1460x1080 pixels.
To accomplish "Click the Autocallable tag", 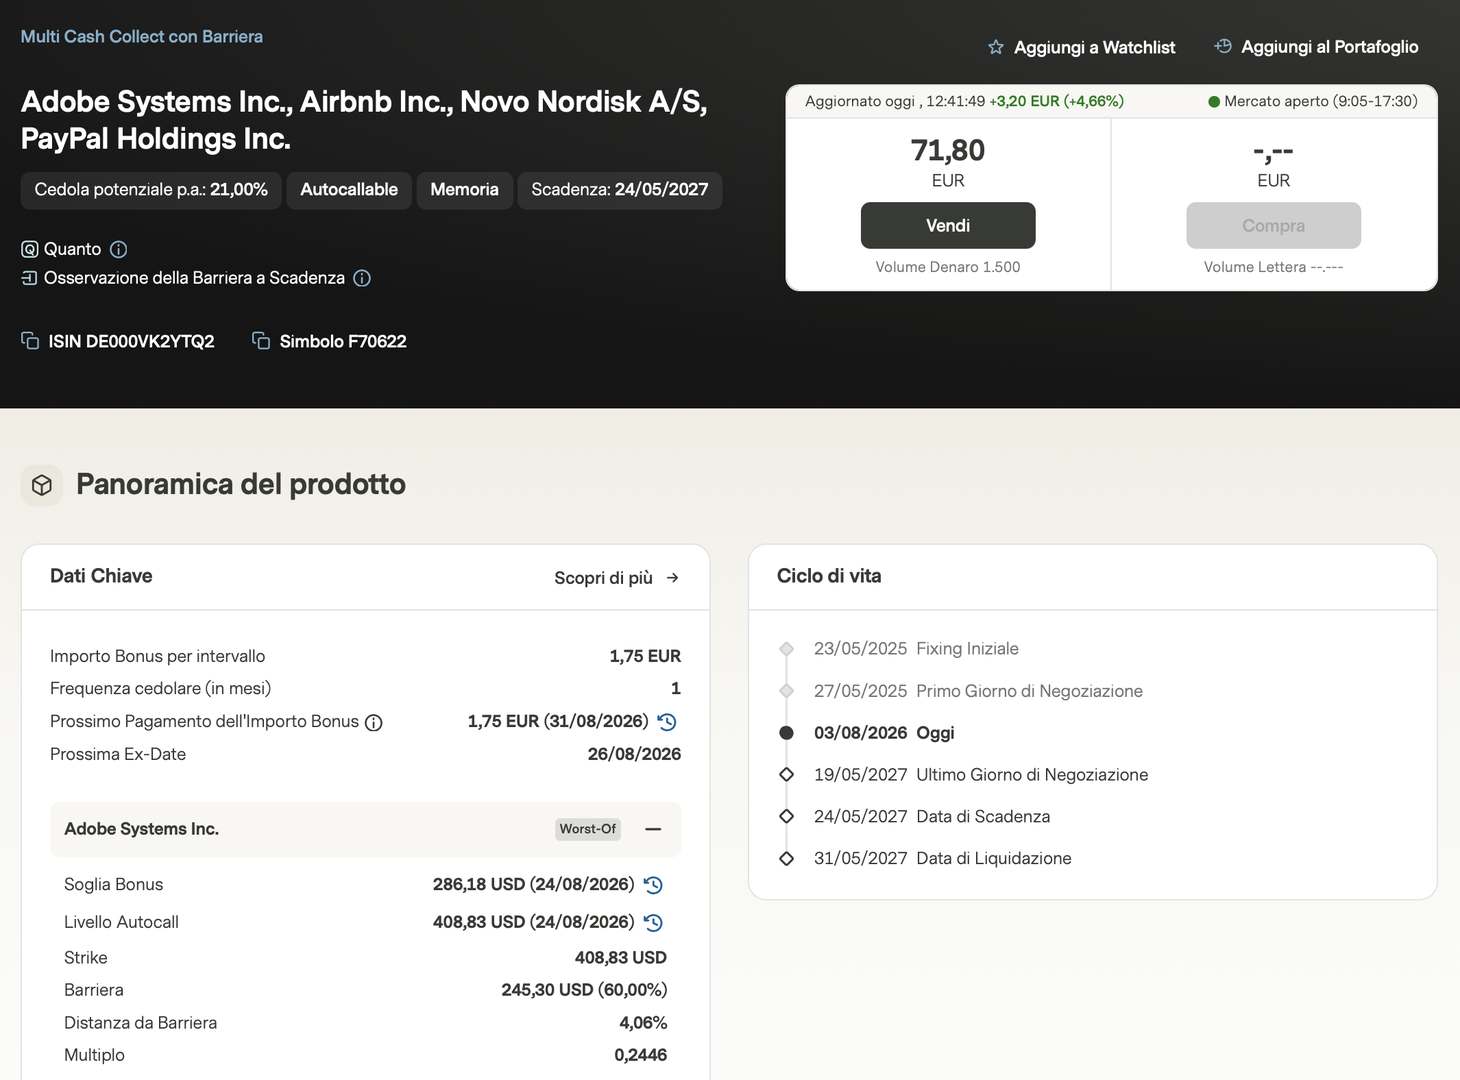I will [x=349, y=190].
